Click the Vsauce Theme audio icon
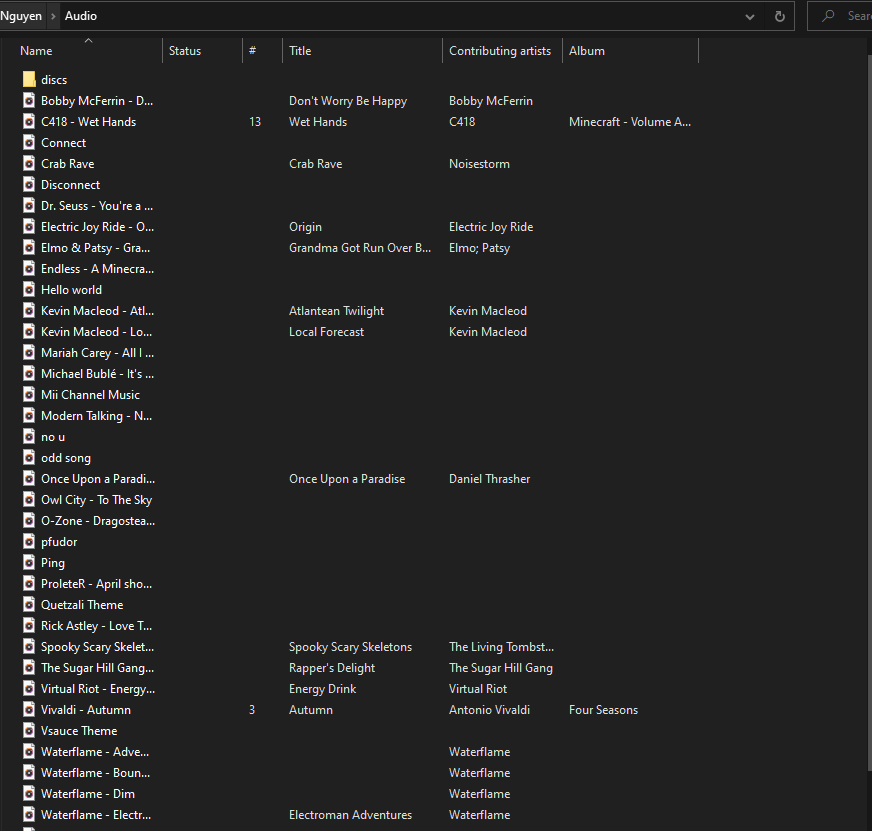The width and height of the screenshot is (872, 831). [29, 731]
